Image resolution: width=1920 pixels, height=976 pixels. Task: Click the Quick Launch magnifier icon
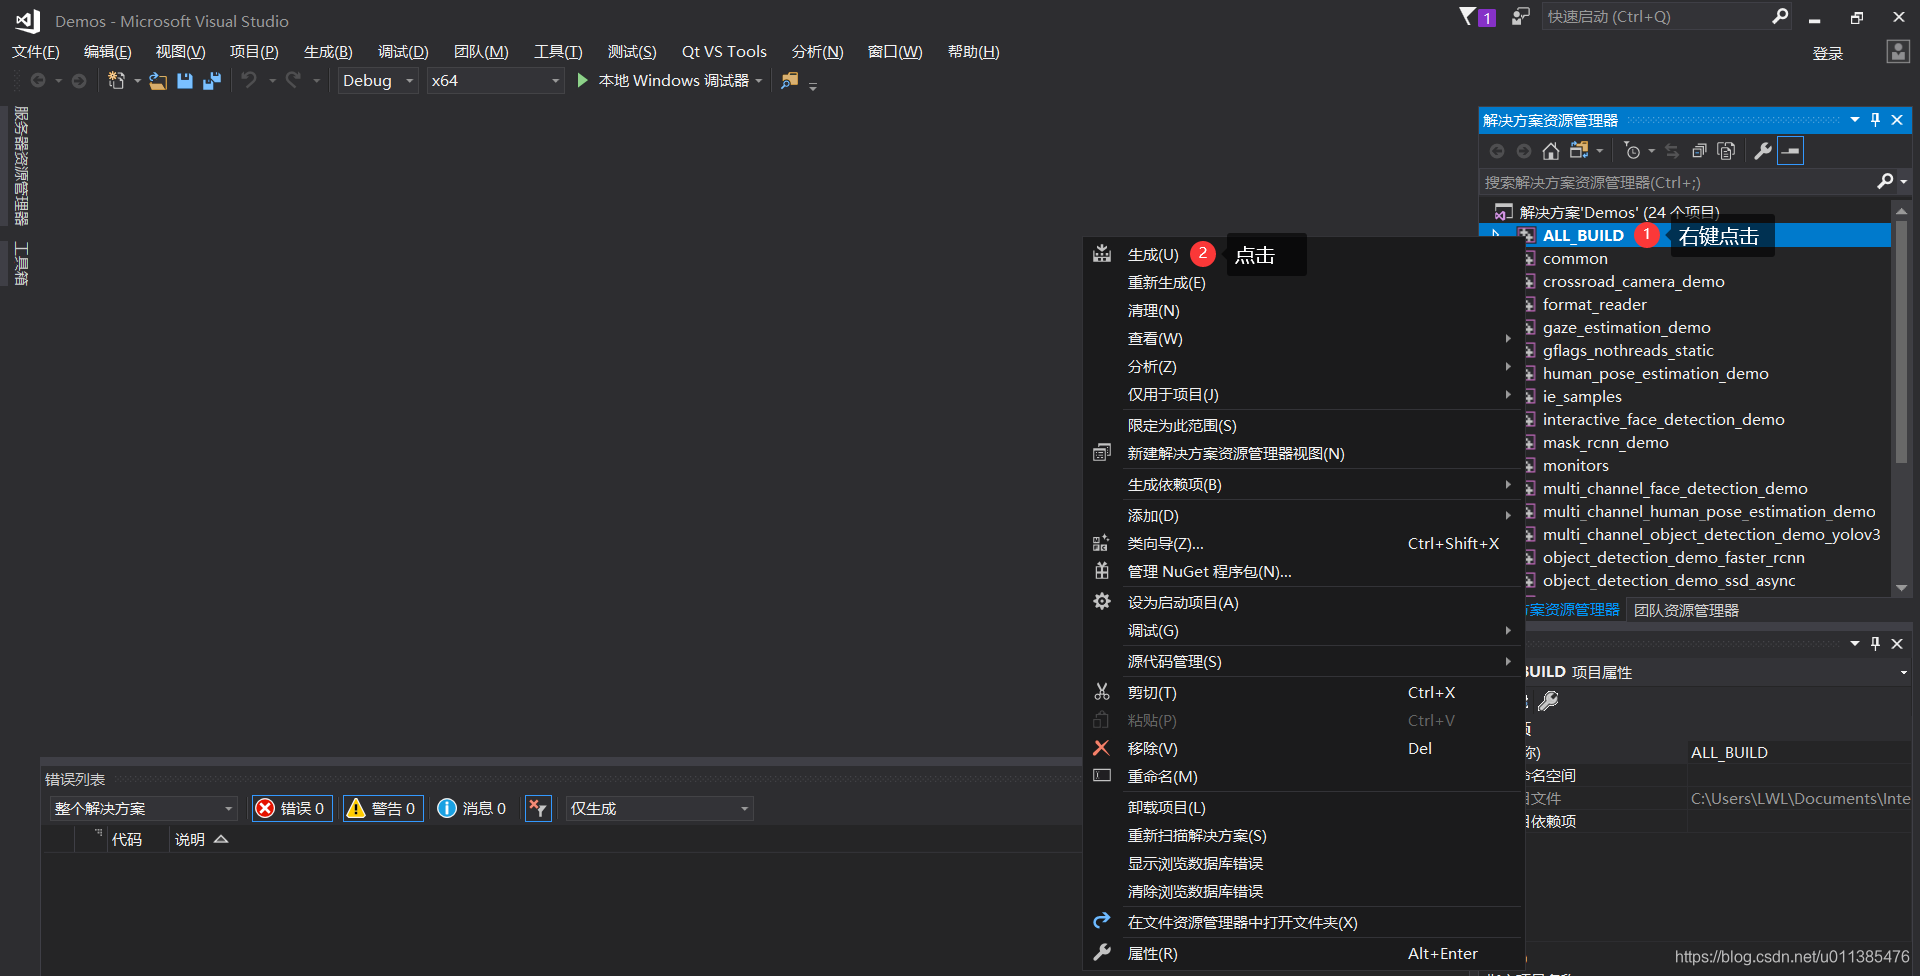(x=1780, y=16)
